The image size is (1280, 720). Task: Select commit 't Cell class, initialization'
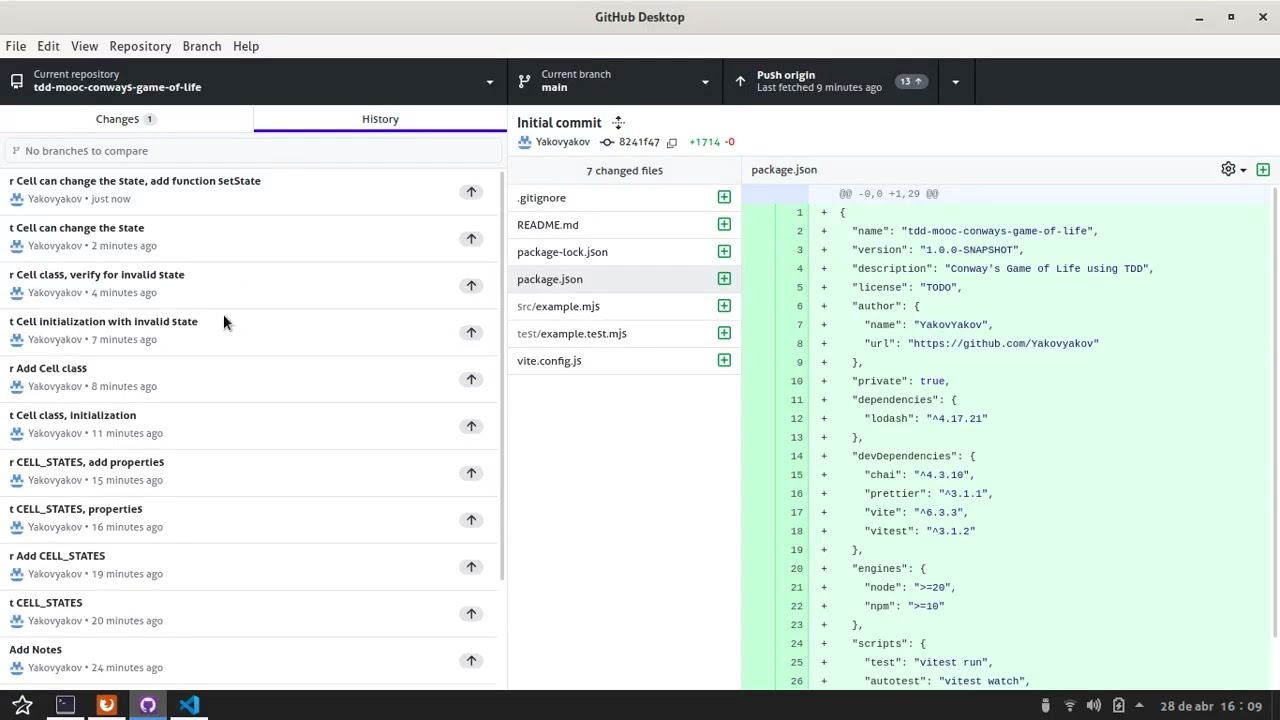248,425
